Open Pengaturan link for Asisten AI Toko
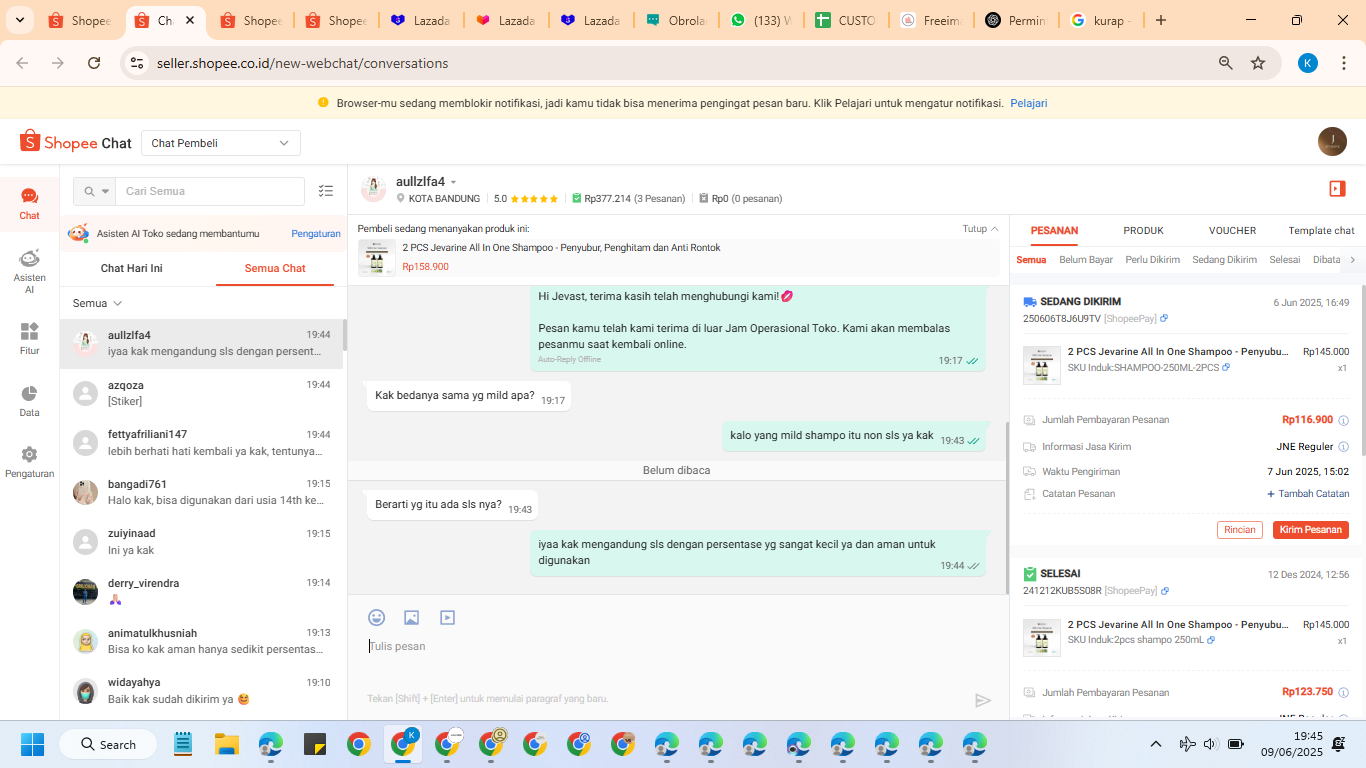The image size is (1366, 768). 316,233
